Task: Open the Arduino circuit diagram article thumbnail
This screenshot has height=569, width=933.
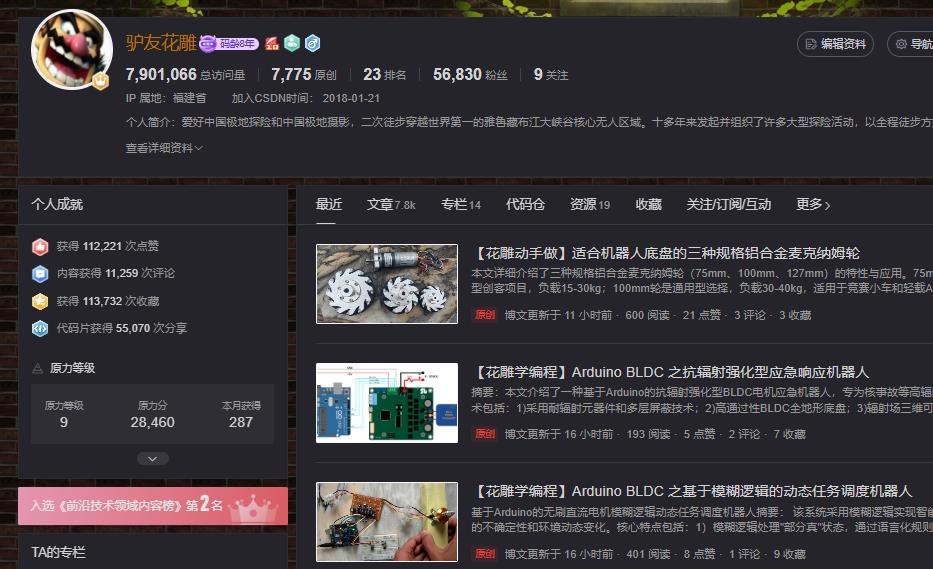Action: [387, 403]
